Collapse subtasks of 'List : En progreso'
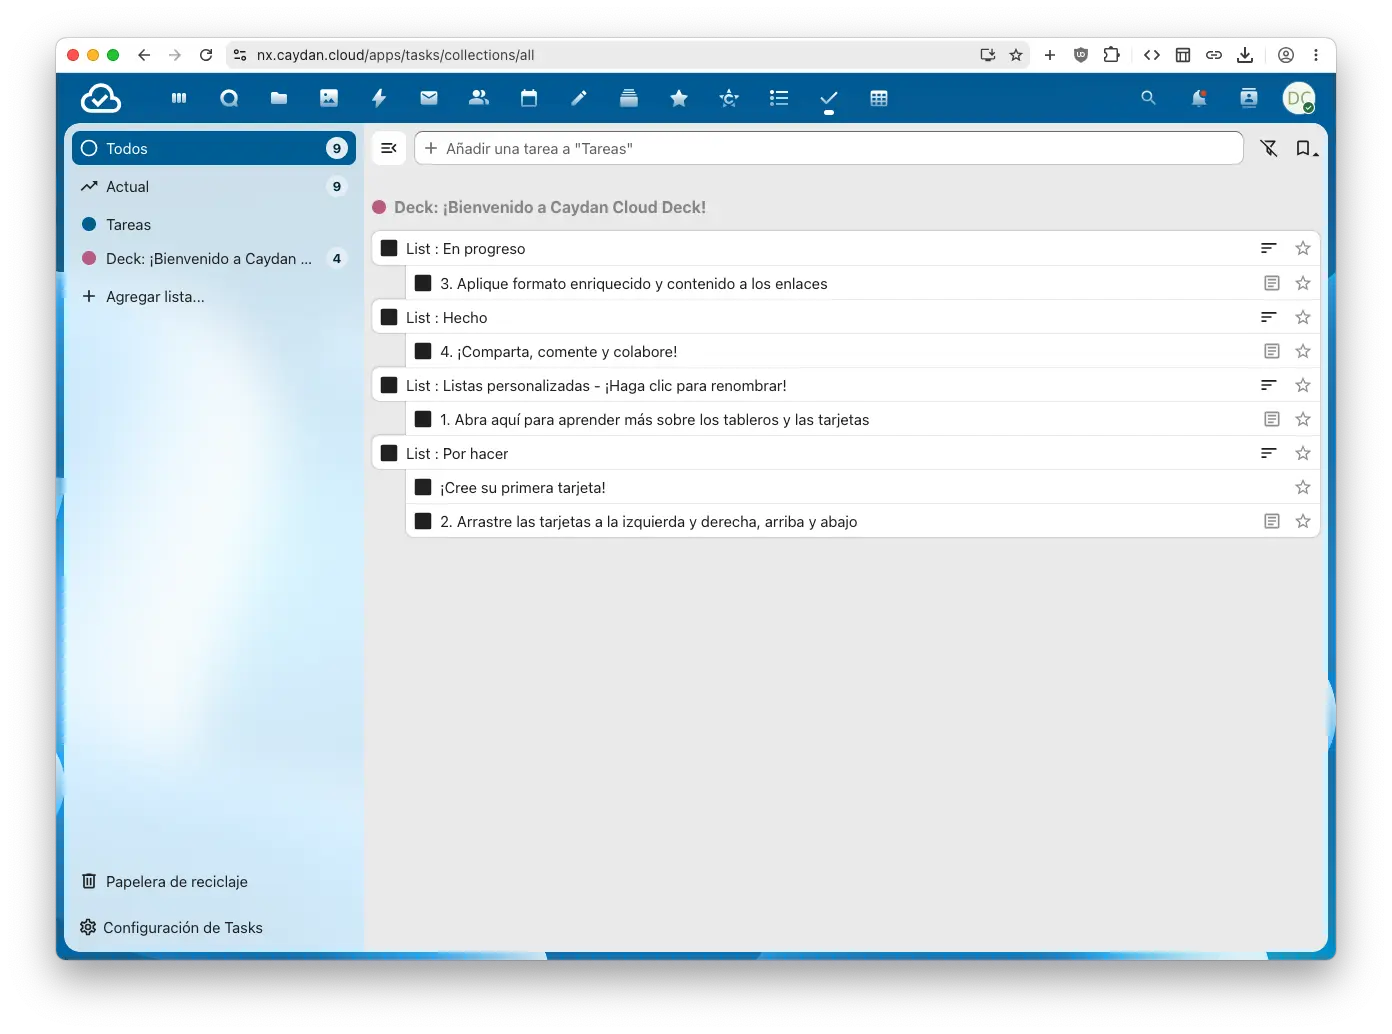 pyautogui.click(x=1268, y=248)
